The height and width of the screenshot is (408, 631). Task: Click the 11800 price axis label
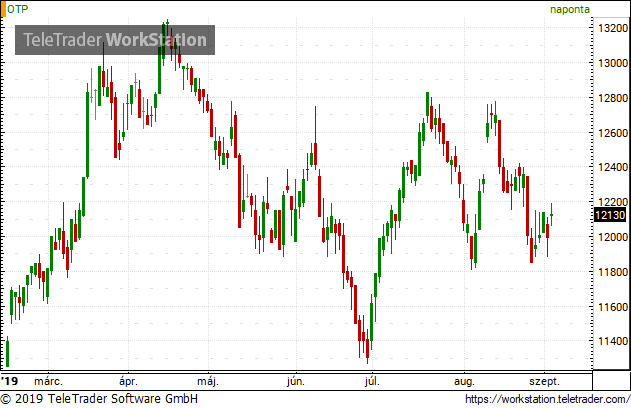coord(613,272)
